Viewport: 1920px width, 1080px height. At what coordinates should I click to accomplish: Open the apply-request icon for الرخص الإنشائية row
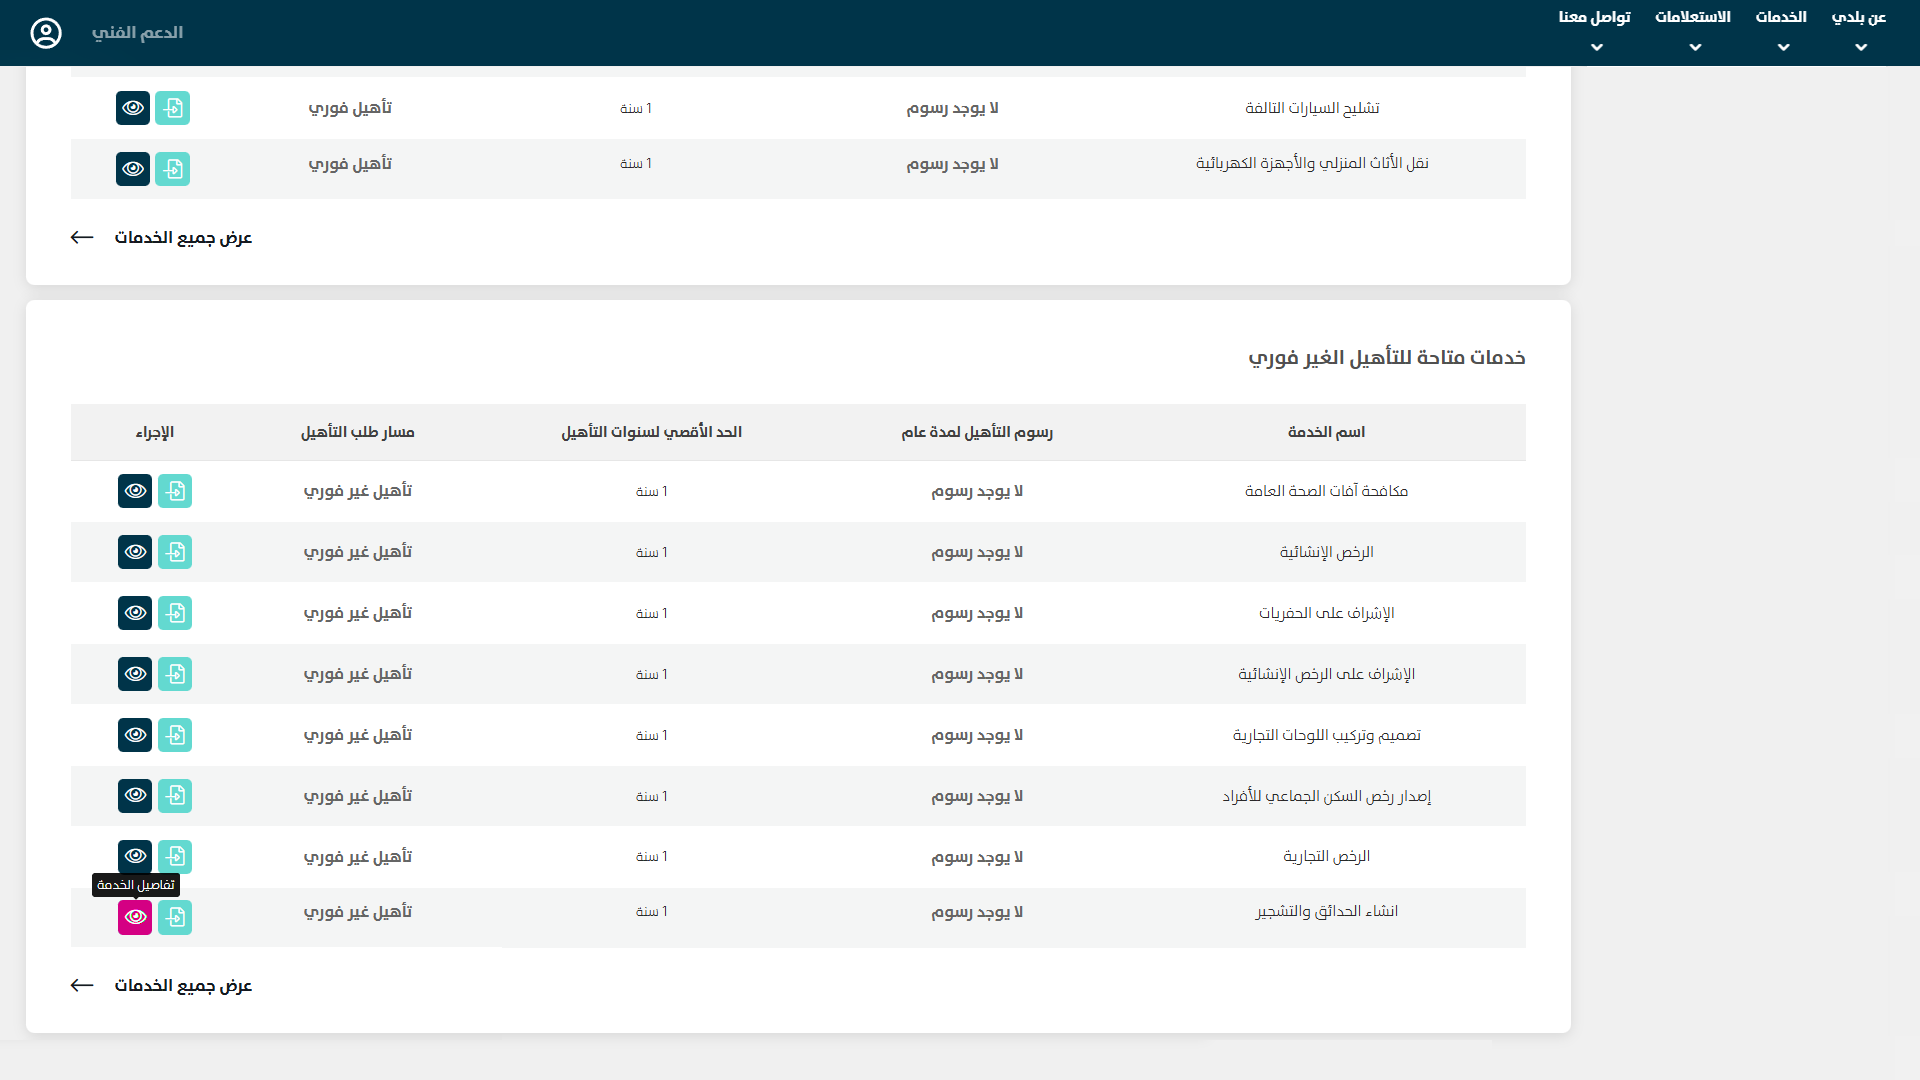[x=175, y=552]
